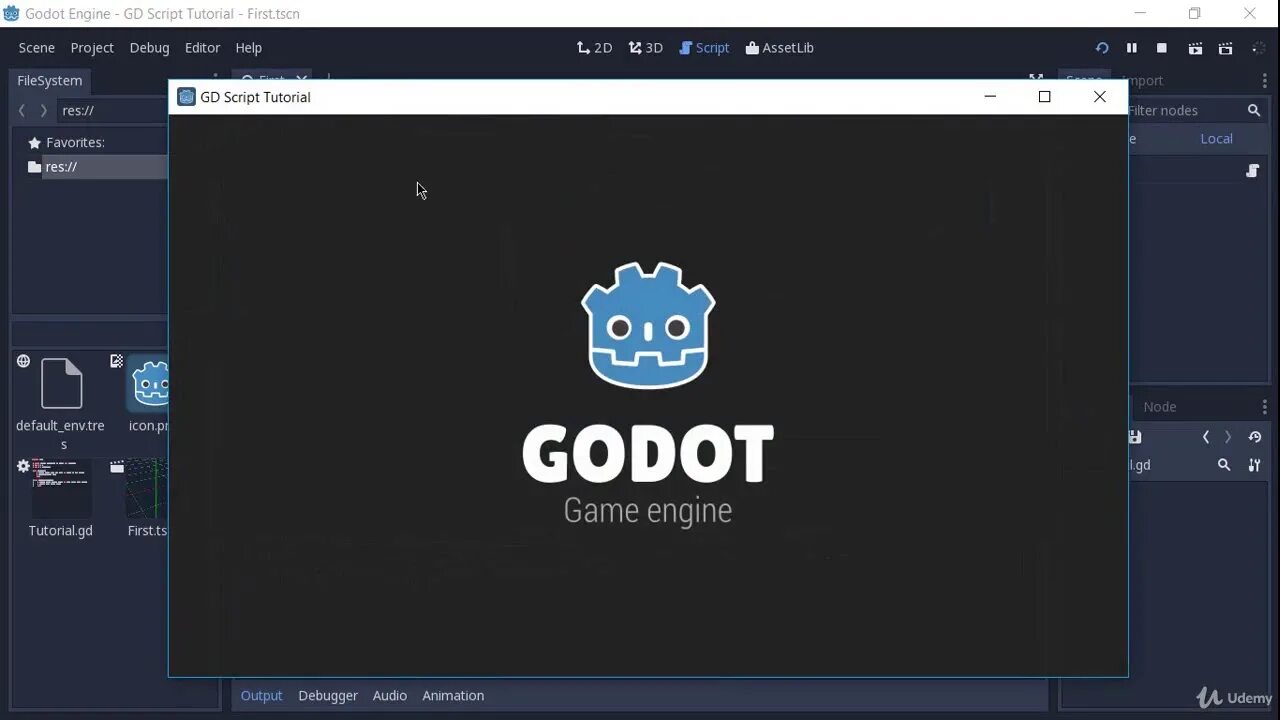This screenshot has width=1280, height=720.
Task: Open the Scene menu
Action: (x=37, y=48)
